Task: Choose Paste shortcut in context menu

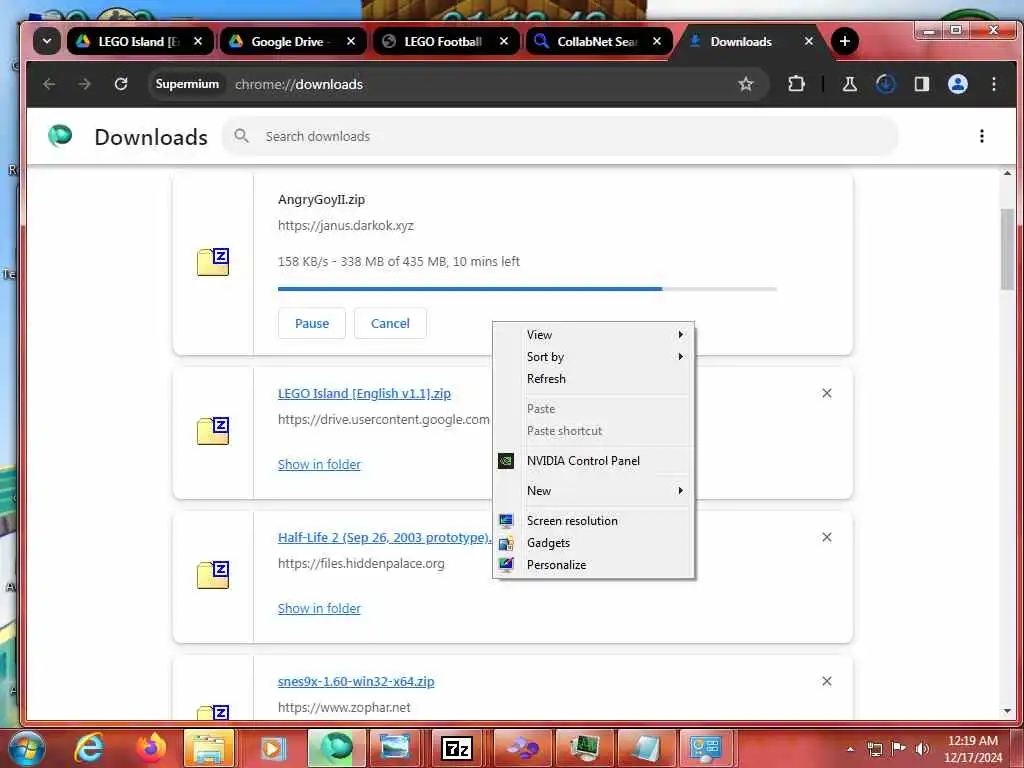Action: [593, 431]
